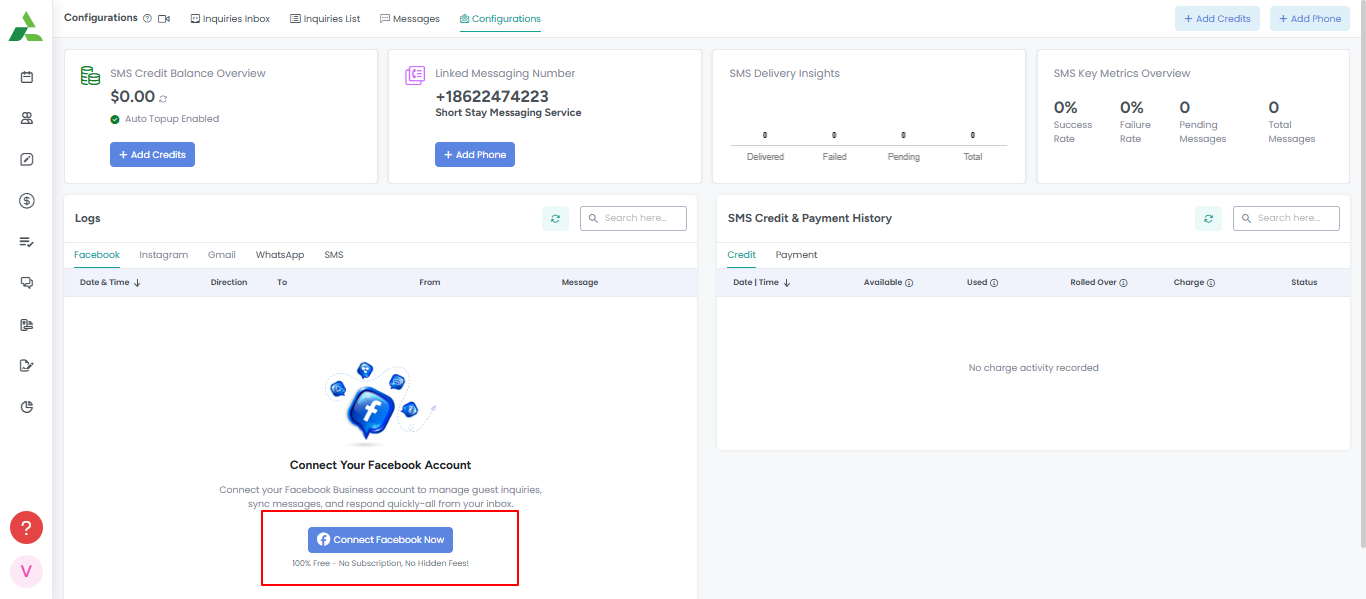Open the calendar icon in the sidebar
The width and height of the screenshot is (1366, 599).
pos(27,77)
